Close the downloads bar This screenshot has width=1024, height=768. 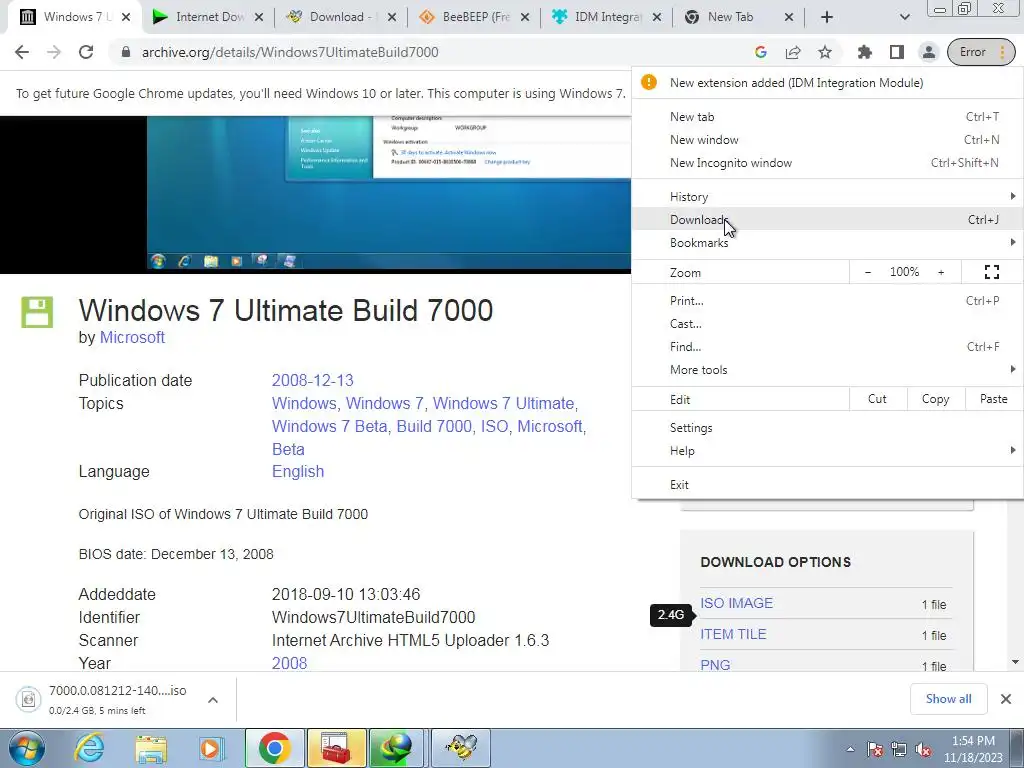coord(1006,699)
